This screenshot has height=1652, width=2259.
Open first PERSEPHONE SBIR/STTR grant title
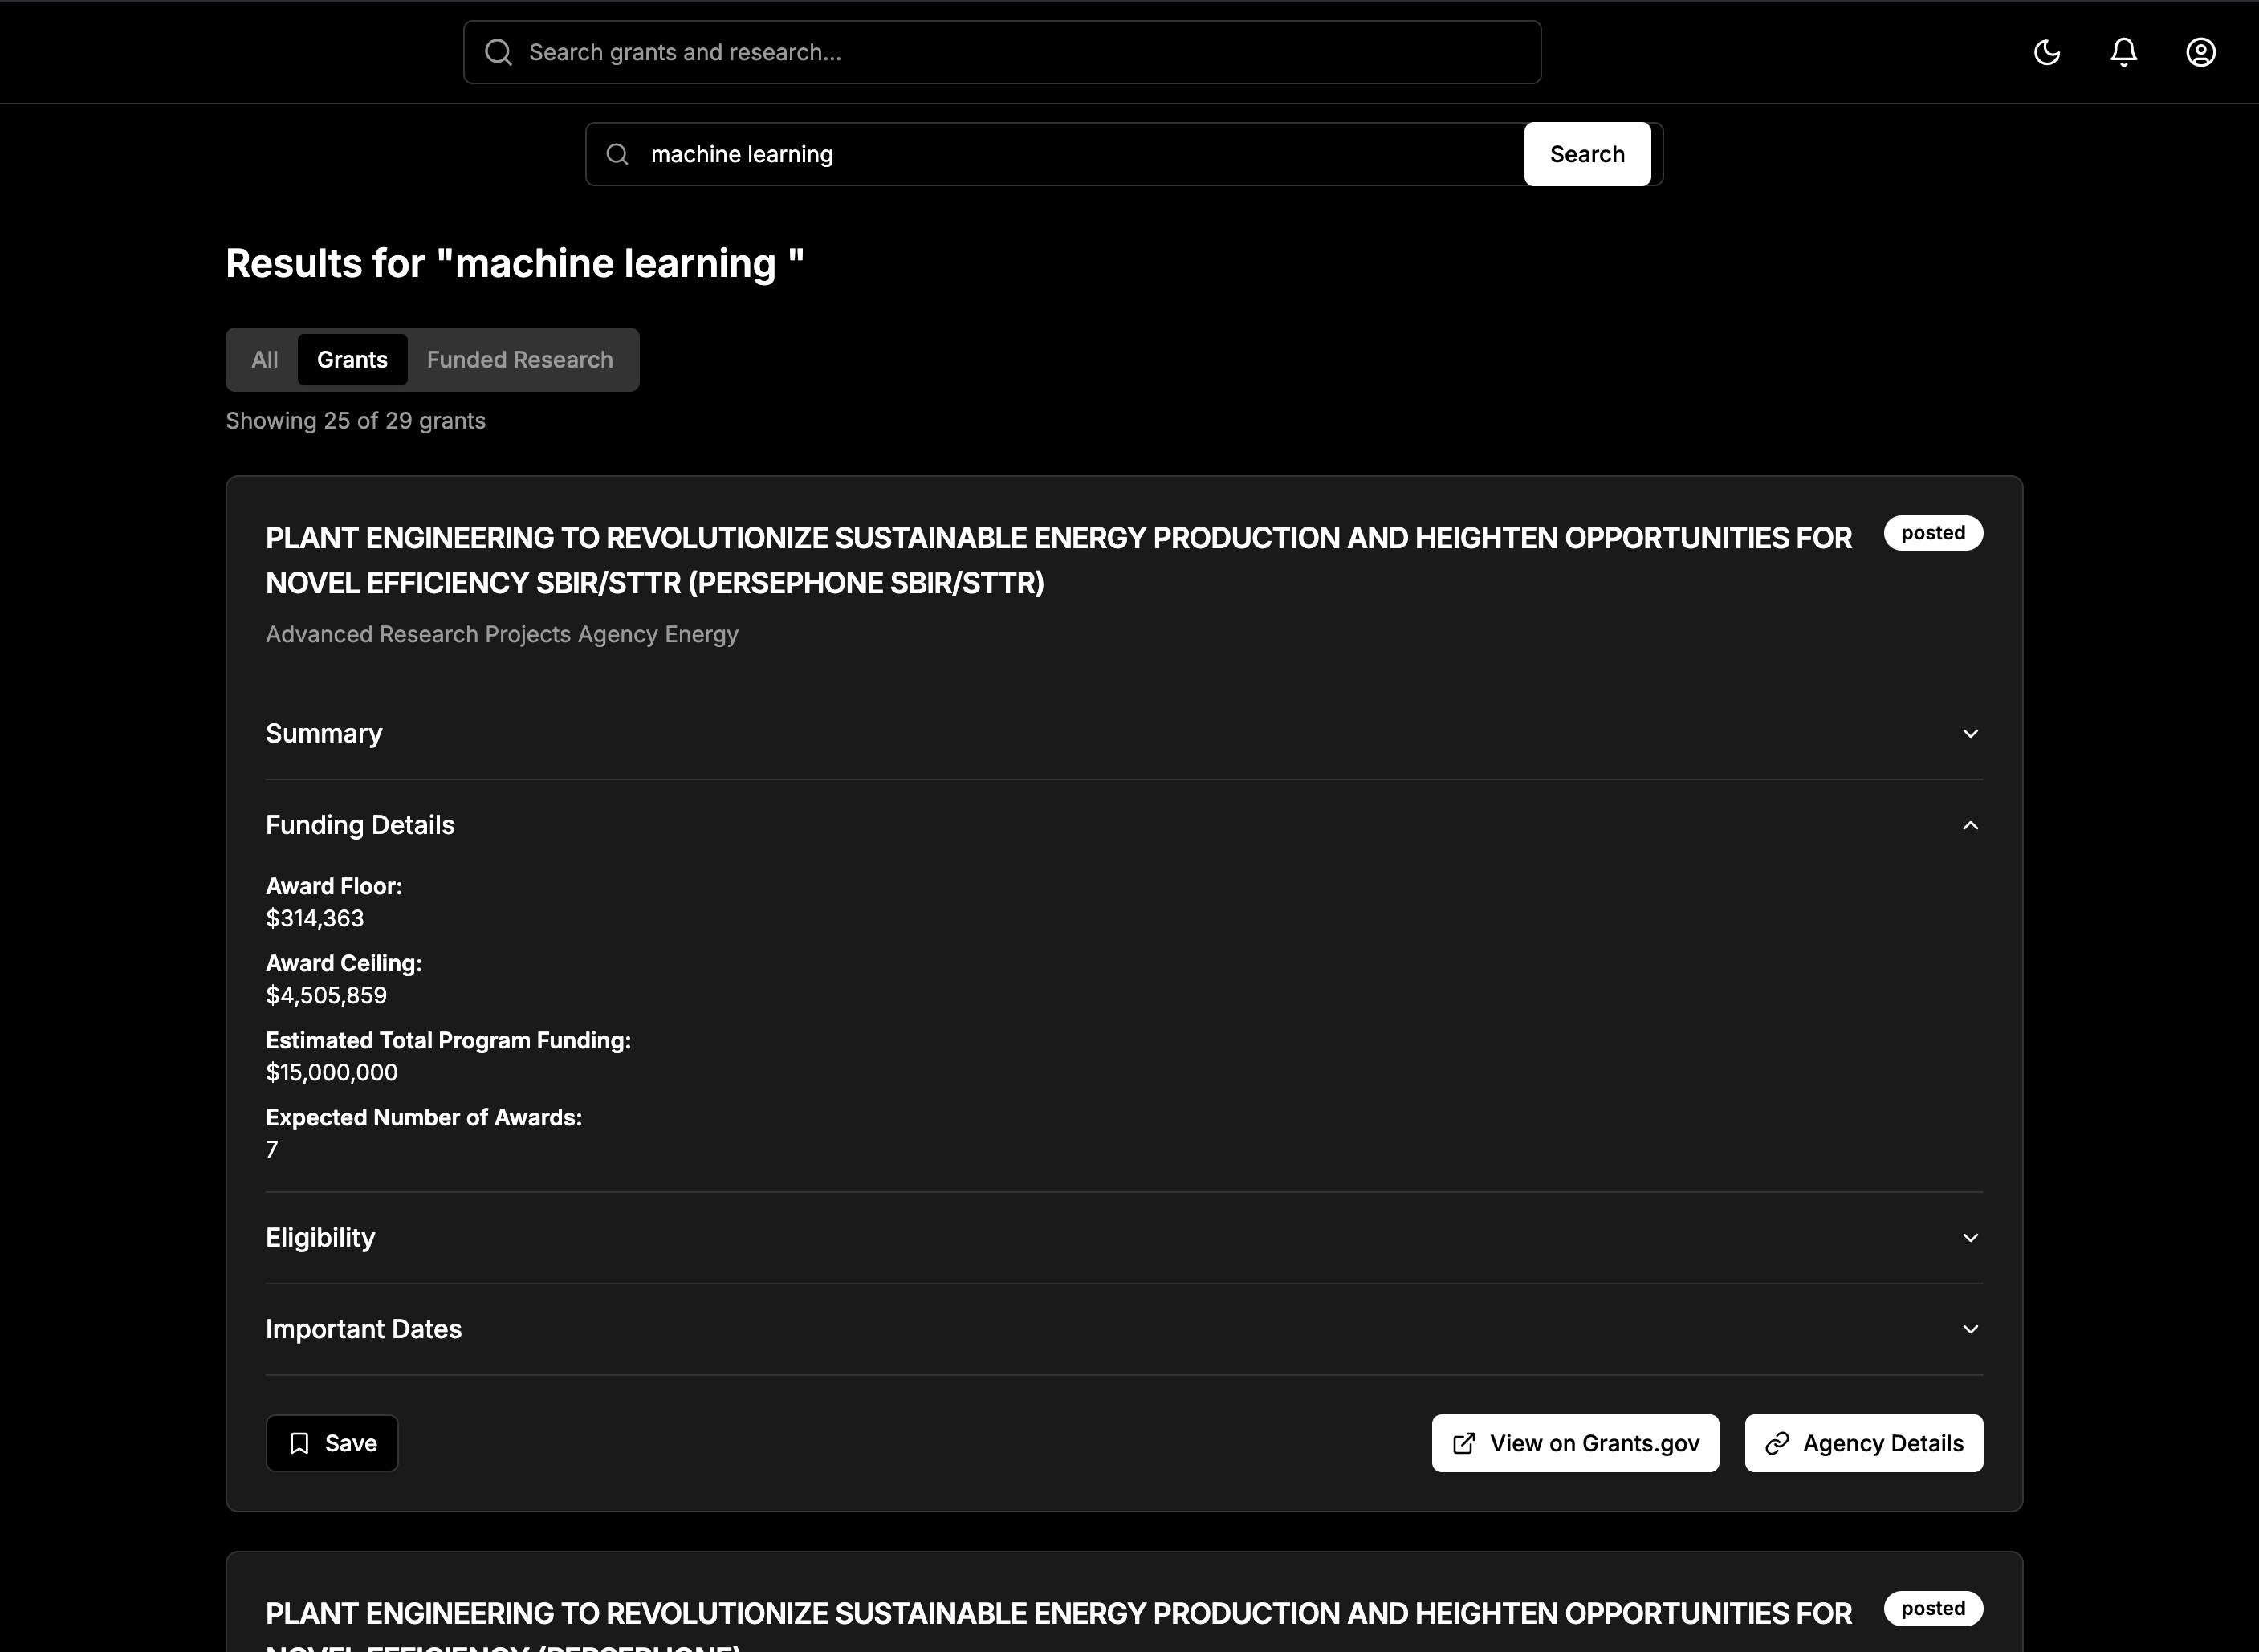(1058, 560)
